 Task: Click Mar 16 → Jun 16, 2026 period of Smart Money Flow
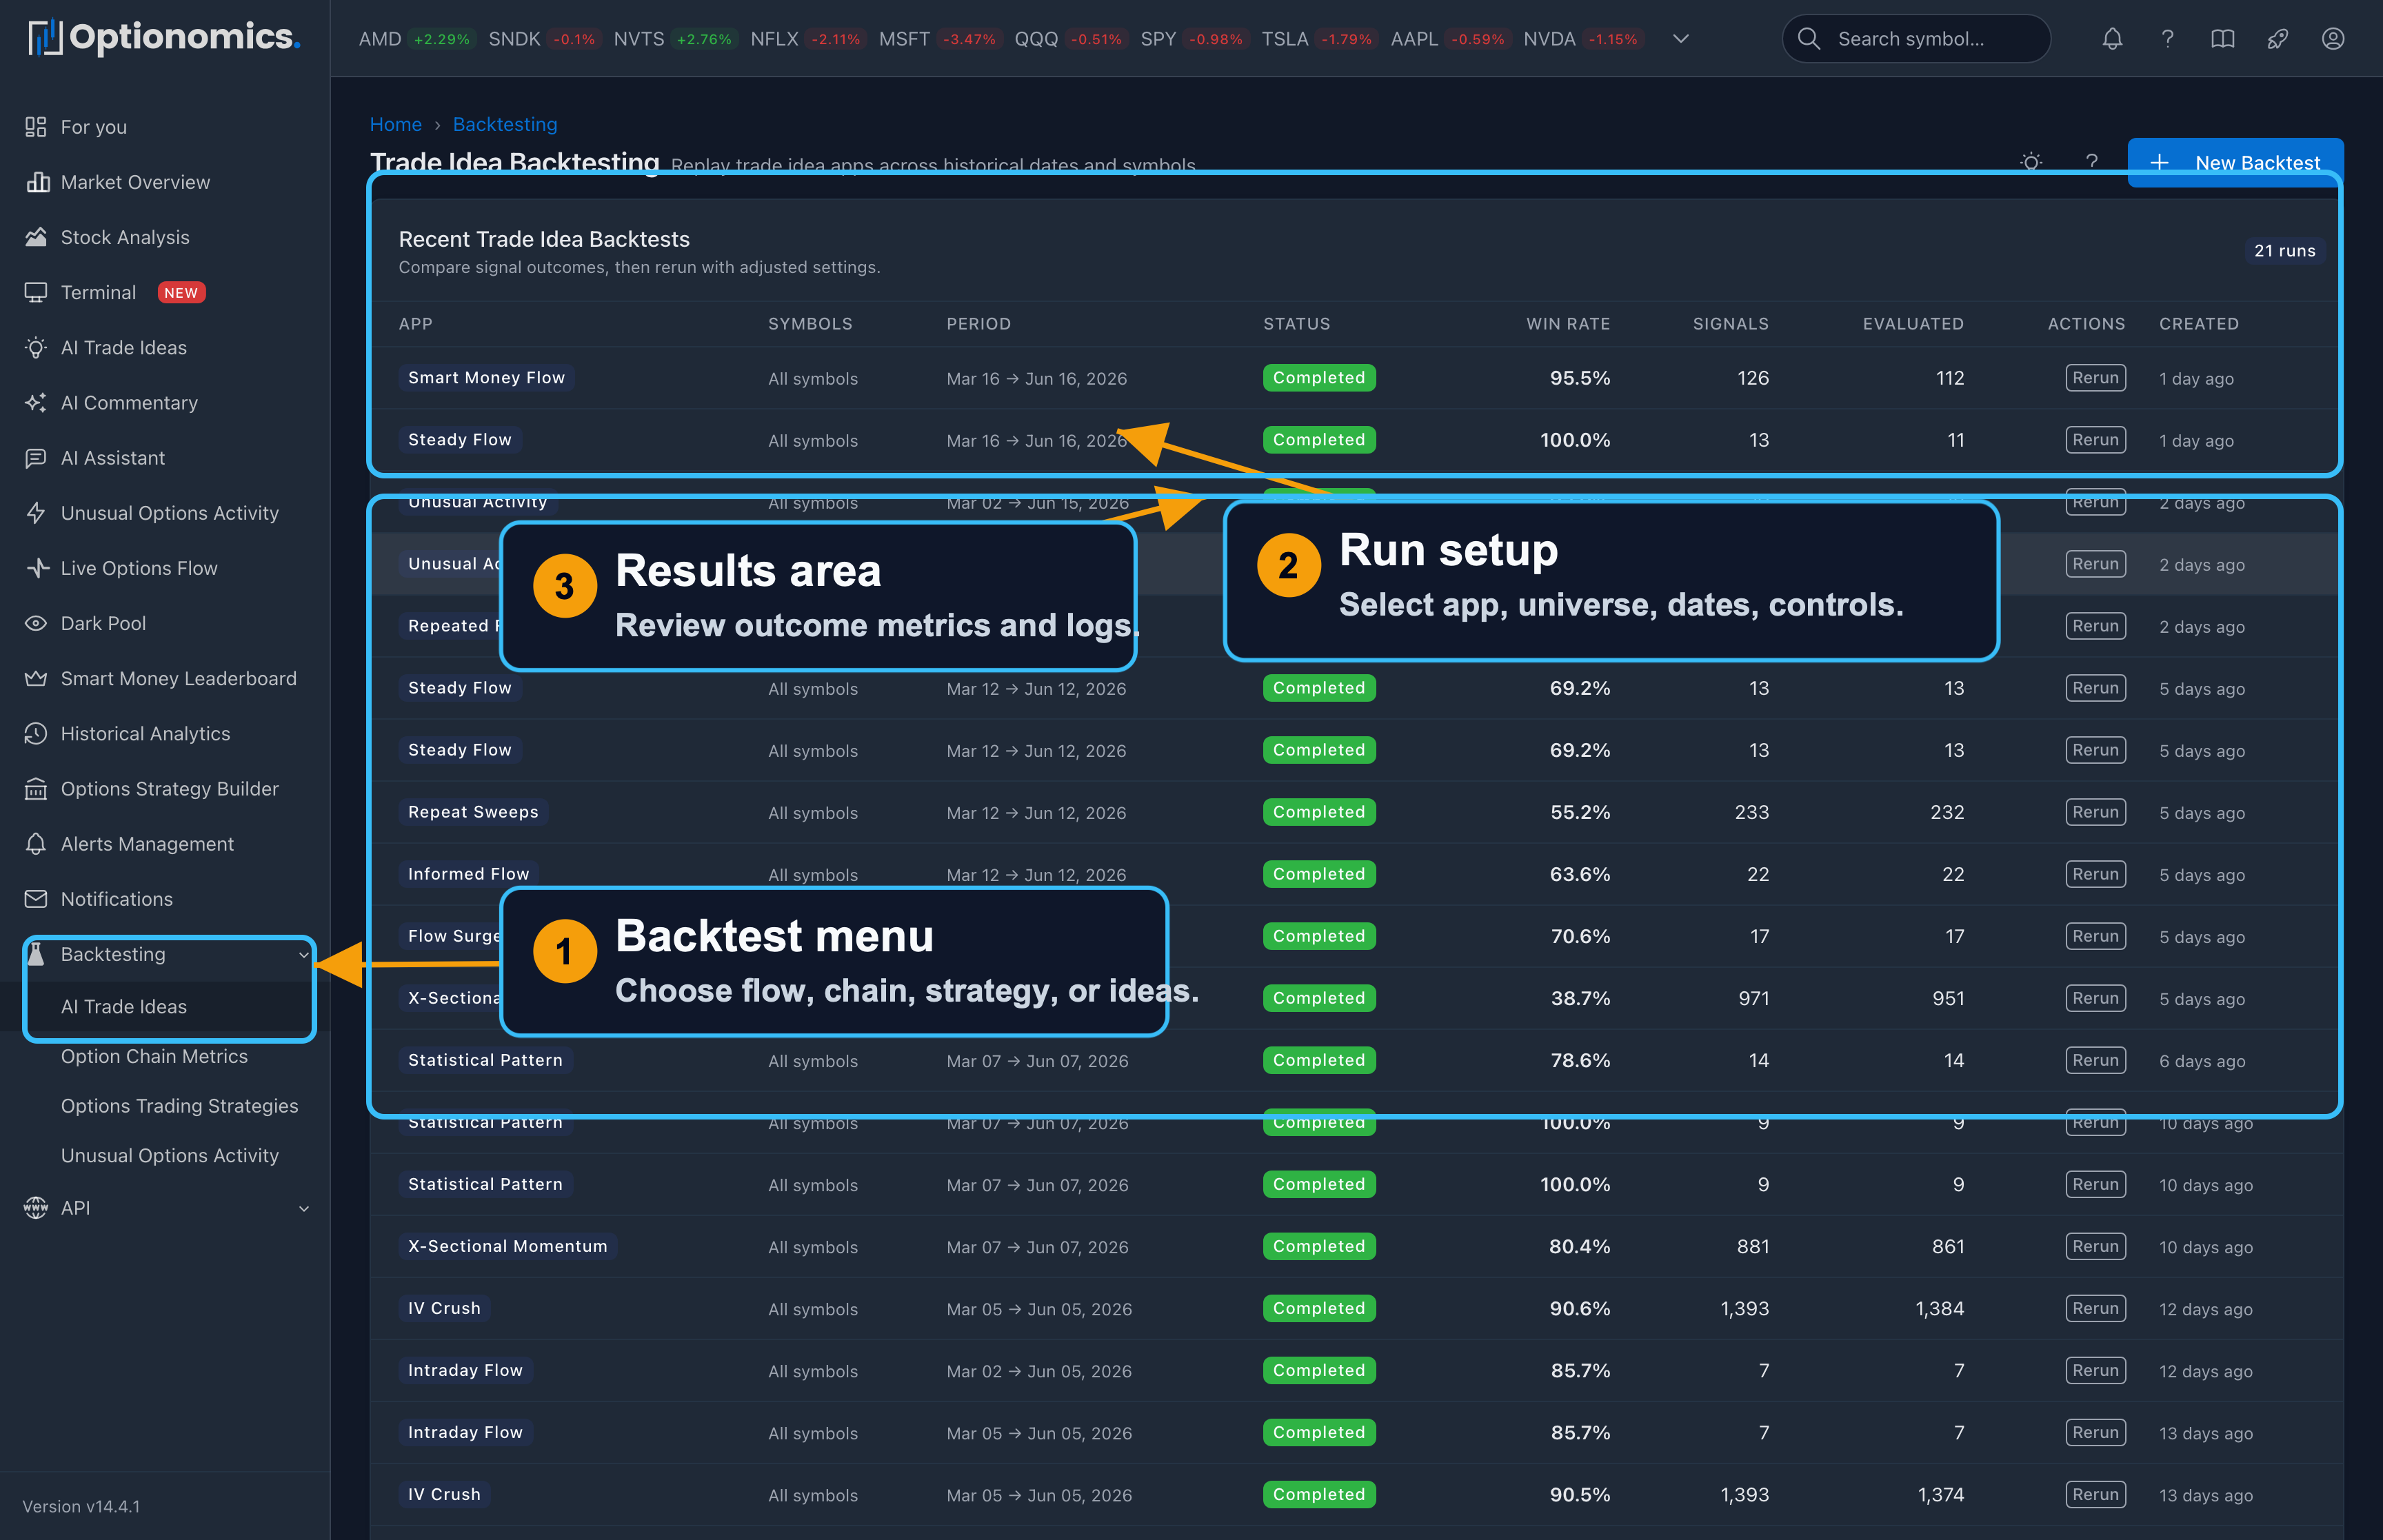pyautogui.click(x=1036, y=379)
